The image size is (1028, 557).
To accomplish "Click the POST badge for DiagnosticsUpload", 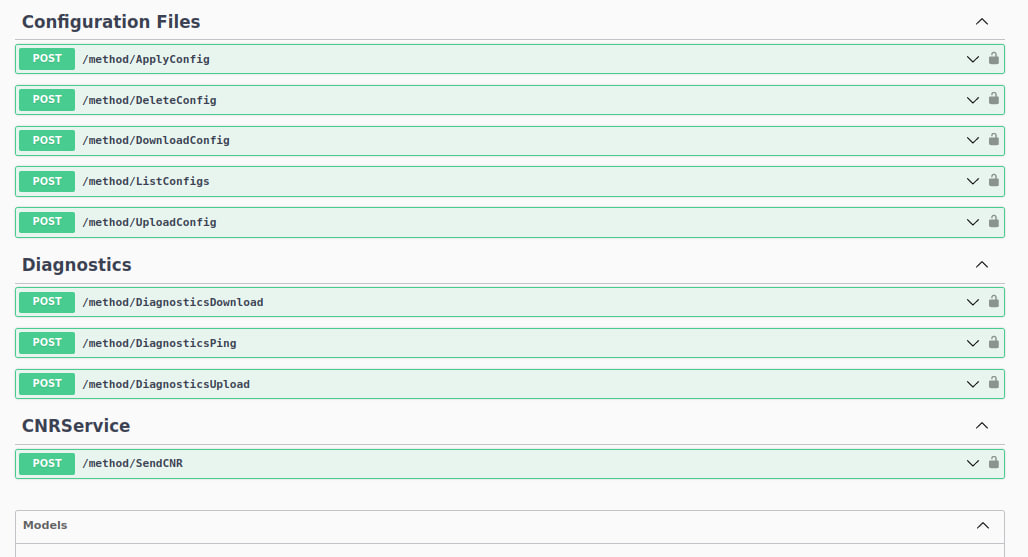I will pyautogui.click(x=47, y=384).
